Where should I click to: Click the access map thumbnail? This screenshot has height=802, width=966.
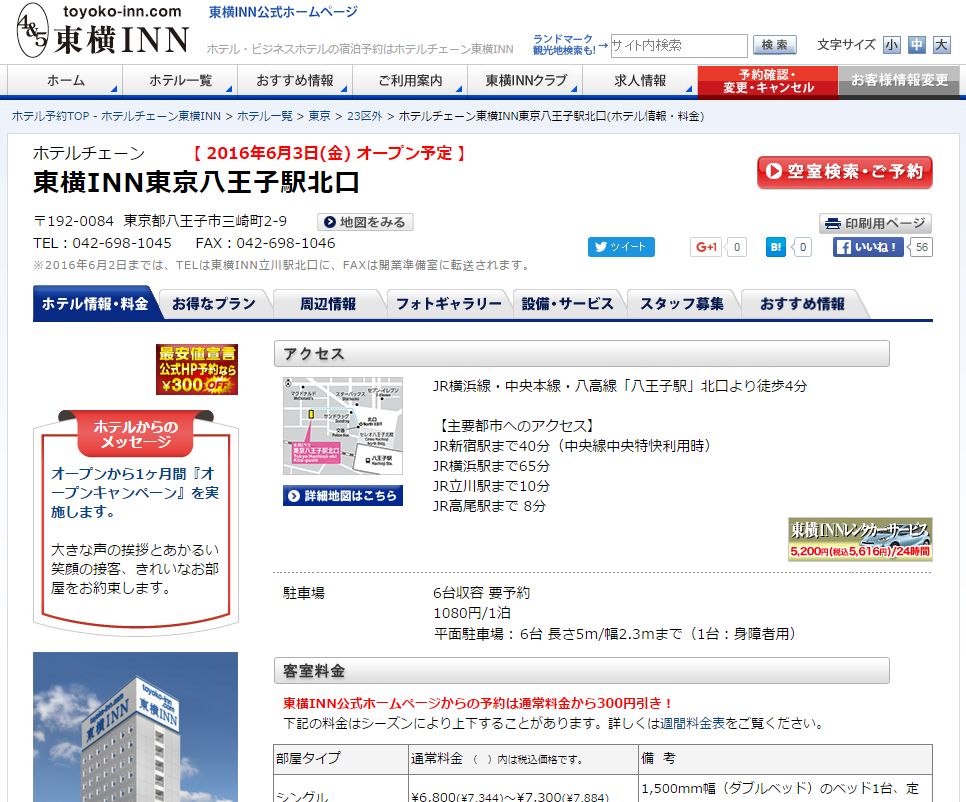pos(343,426)
